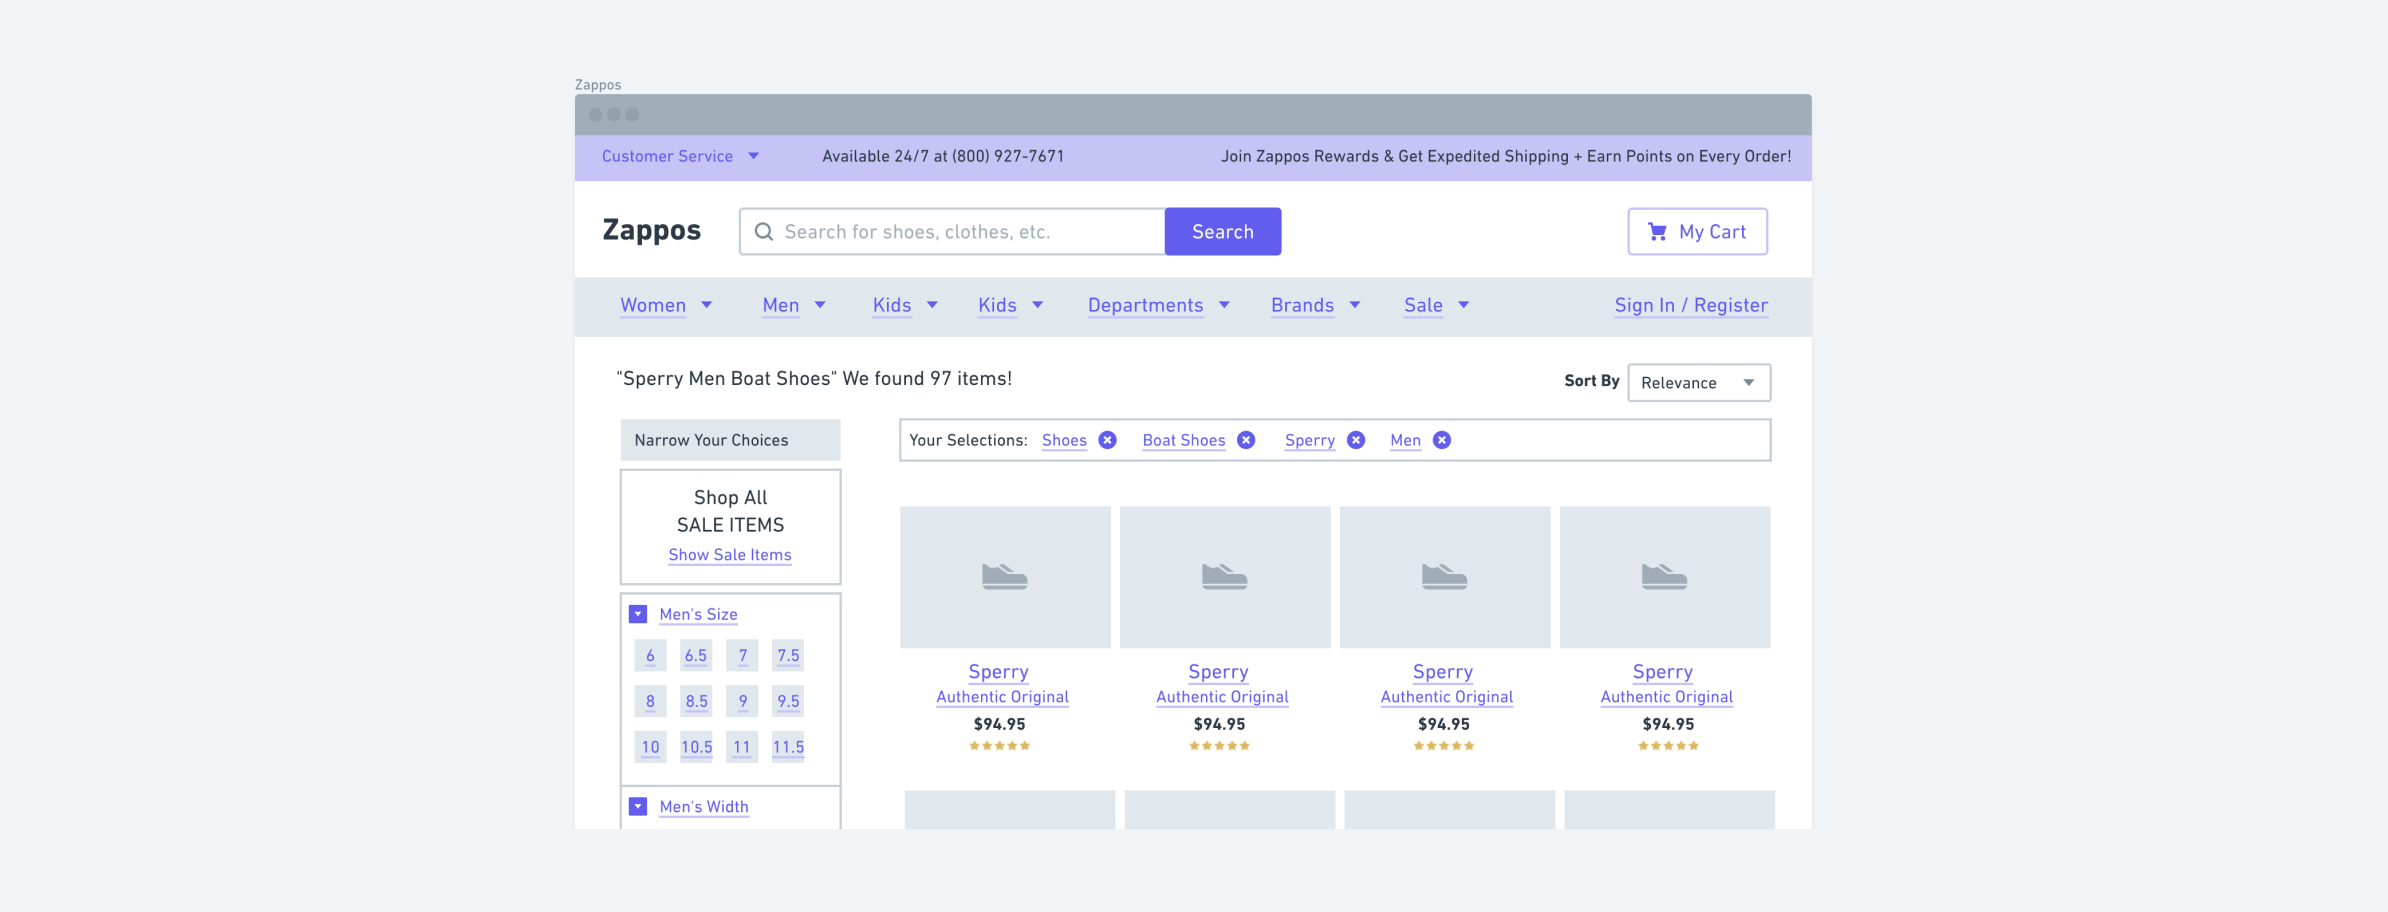Remove the Sperry selection filter
2388x912 pixels.
(x=1356, y=440)
